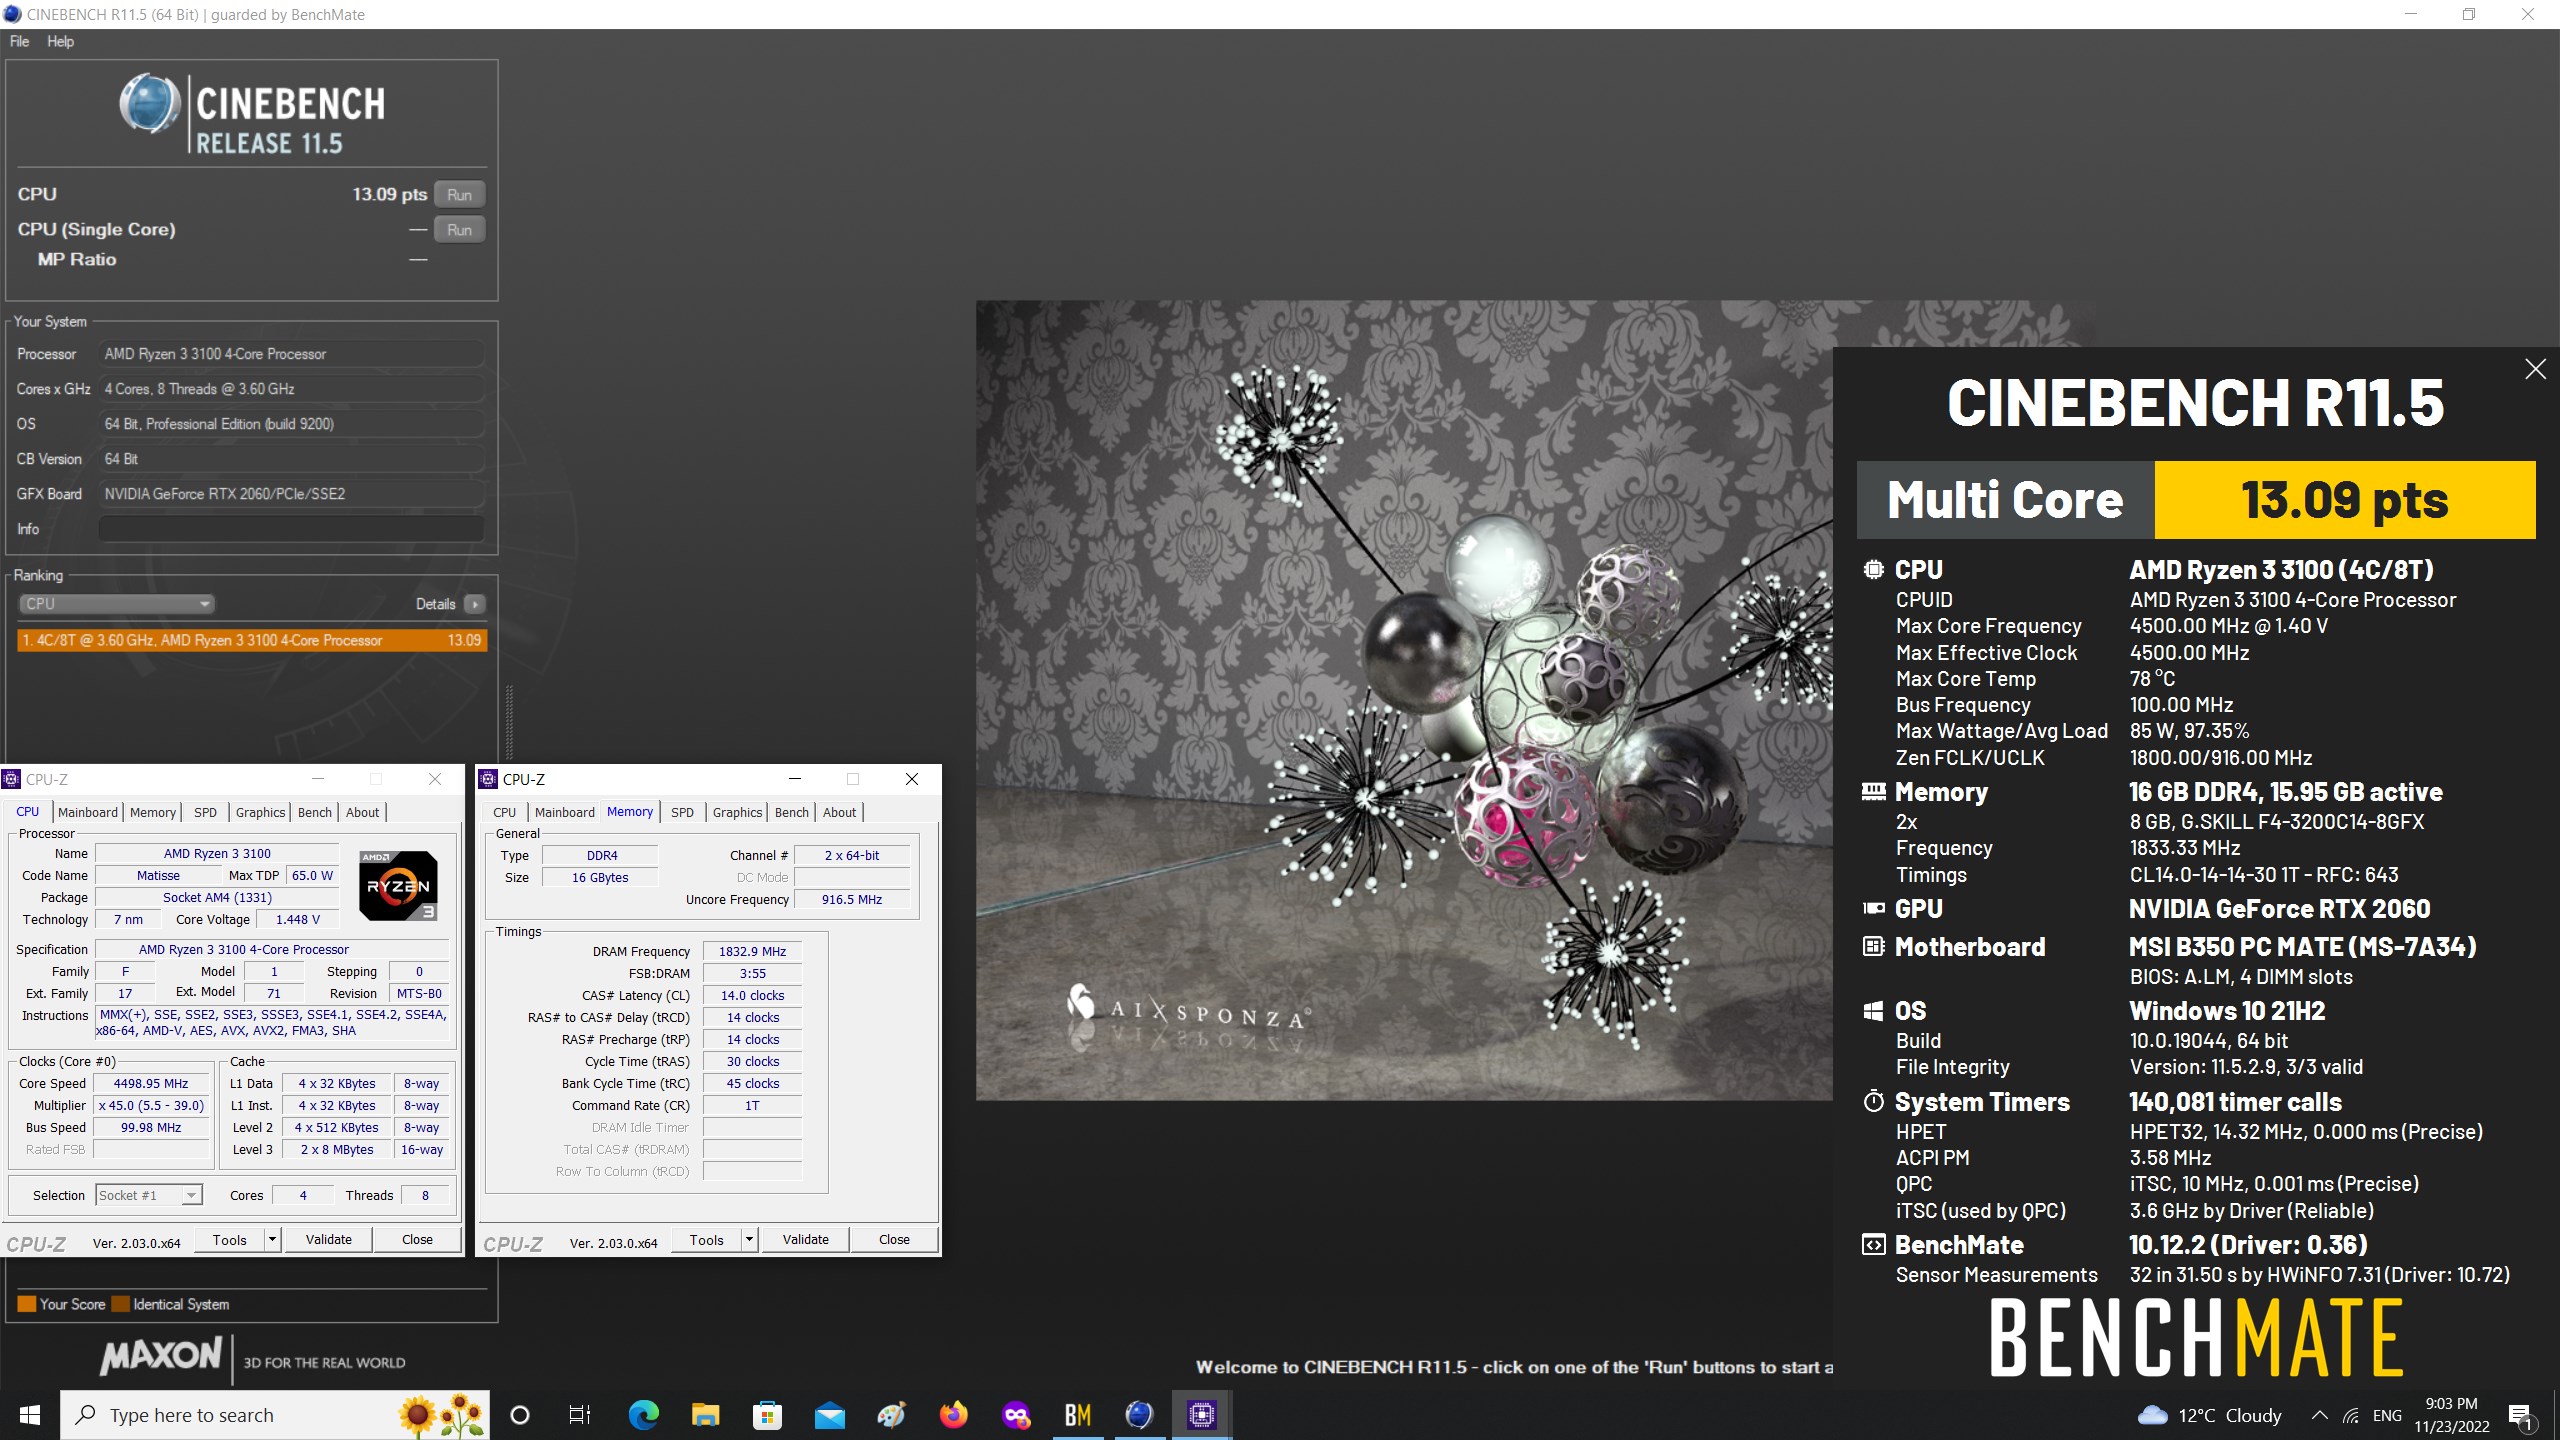
Task: Open Bench tab in right CPU-Z window
Action: tap(792, 812)
